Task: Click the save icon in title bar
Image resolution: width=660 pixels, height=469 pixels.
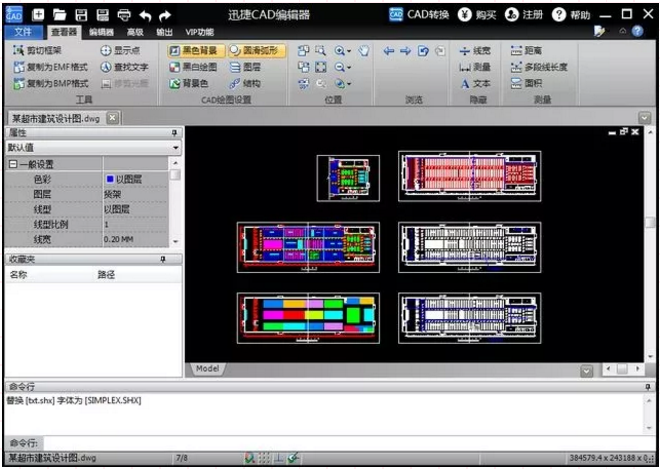Action: click(x=81, y=15)
